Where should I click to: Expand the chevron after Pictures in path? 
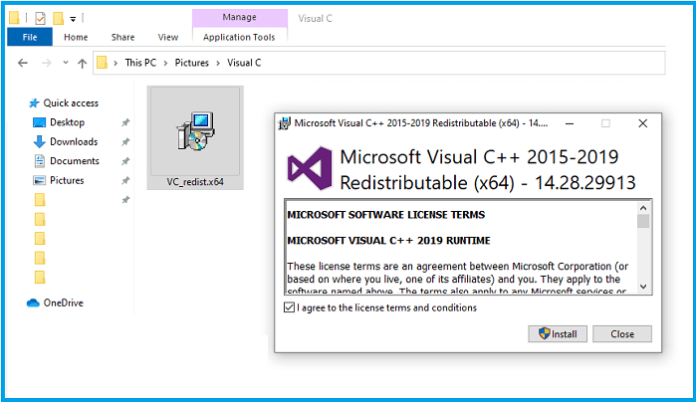coord(218,63)
